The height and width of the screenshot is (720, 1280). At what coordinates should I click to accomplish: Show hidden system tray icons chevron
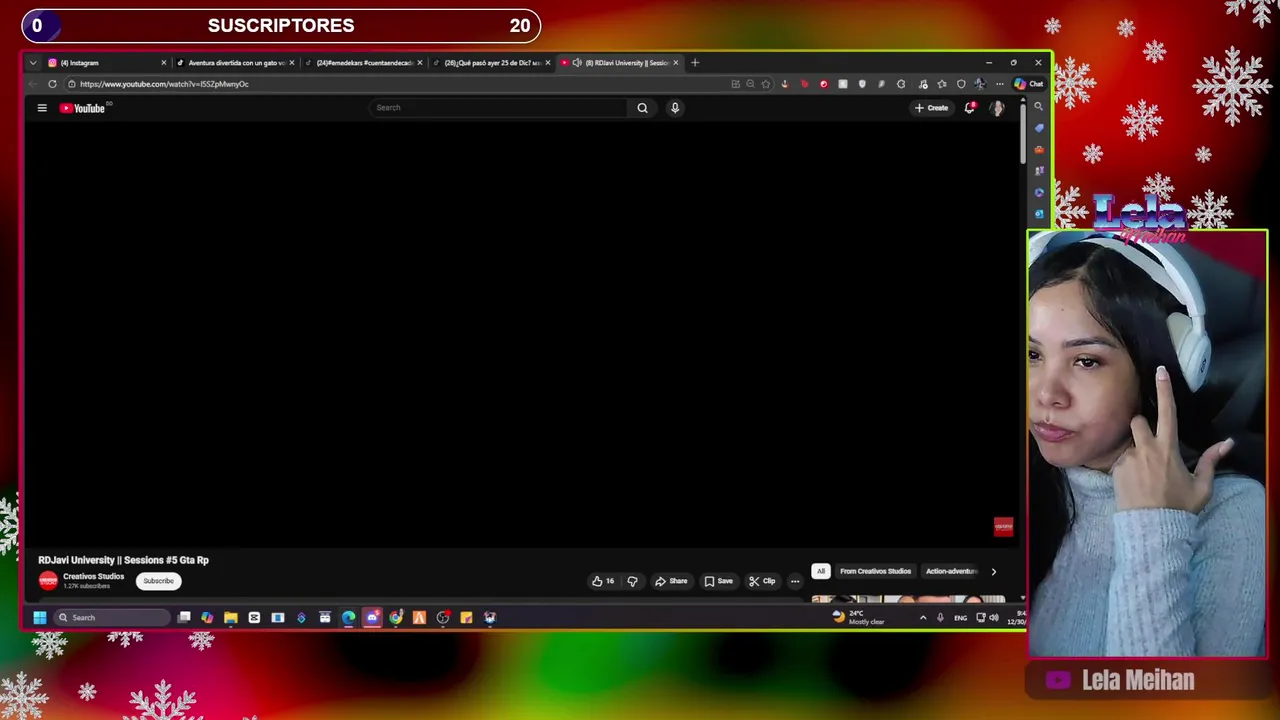point(922,618)
